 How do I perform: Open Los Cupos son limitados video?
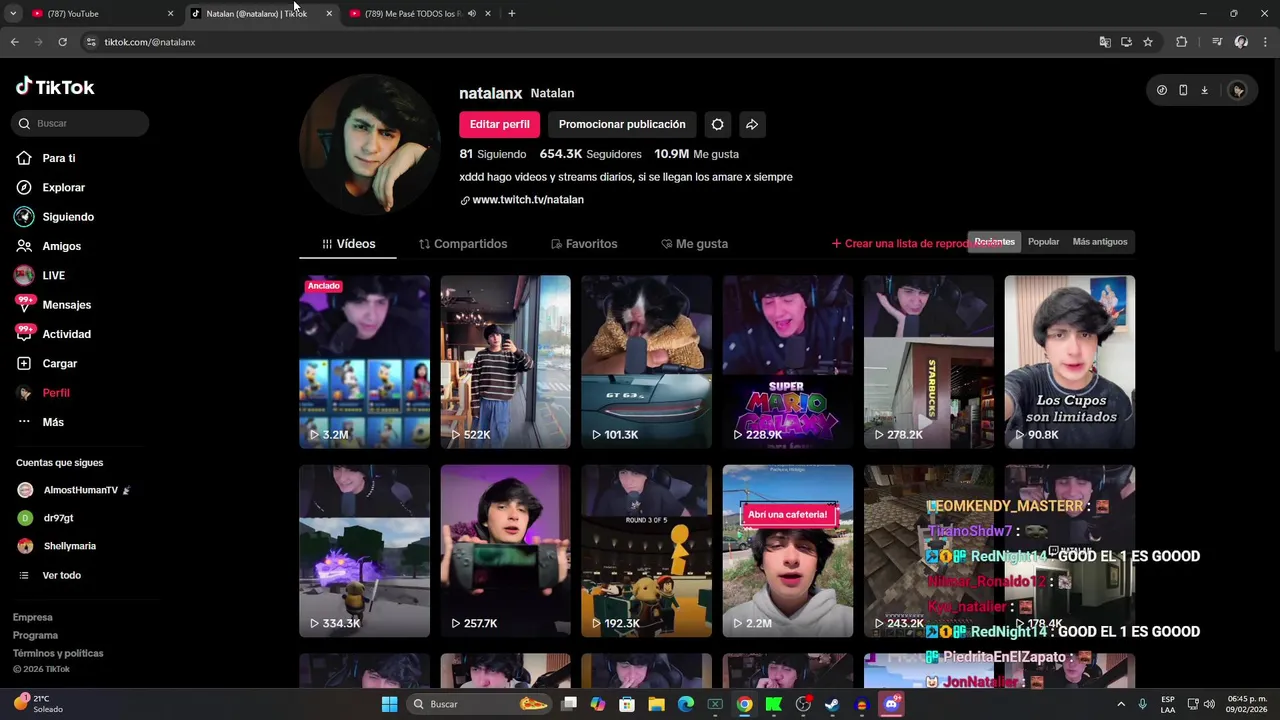click(x=1070, y=362)
